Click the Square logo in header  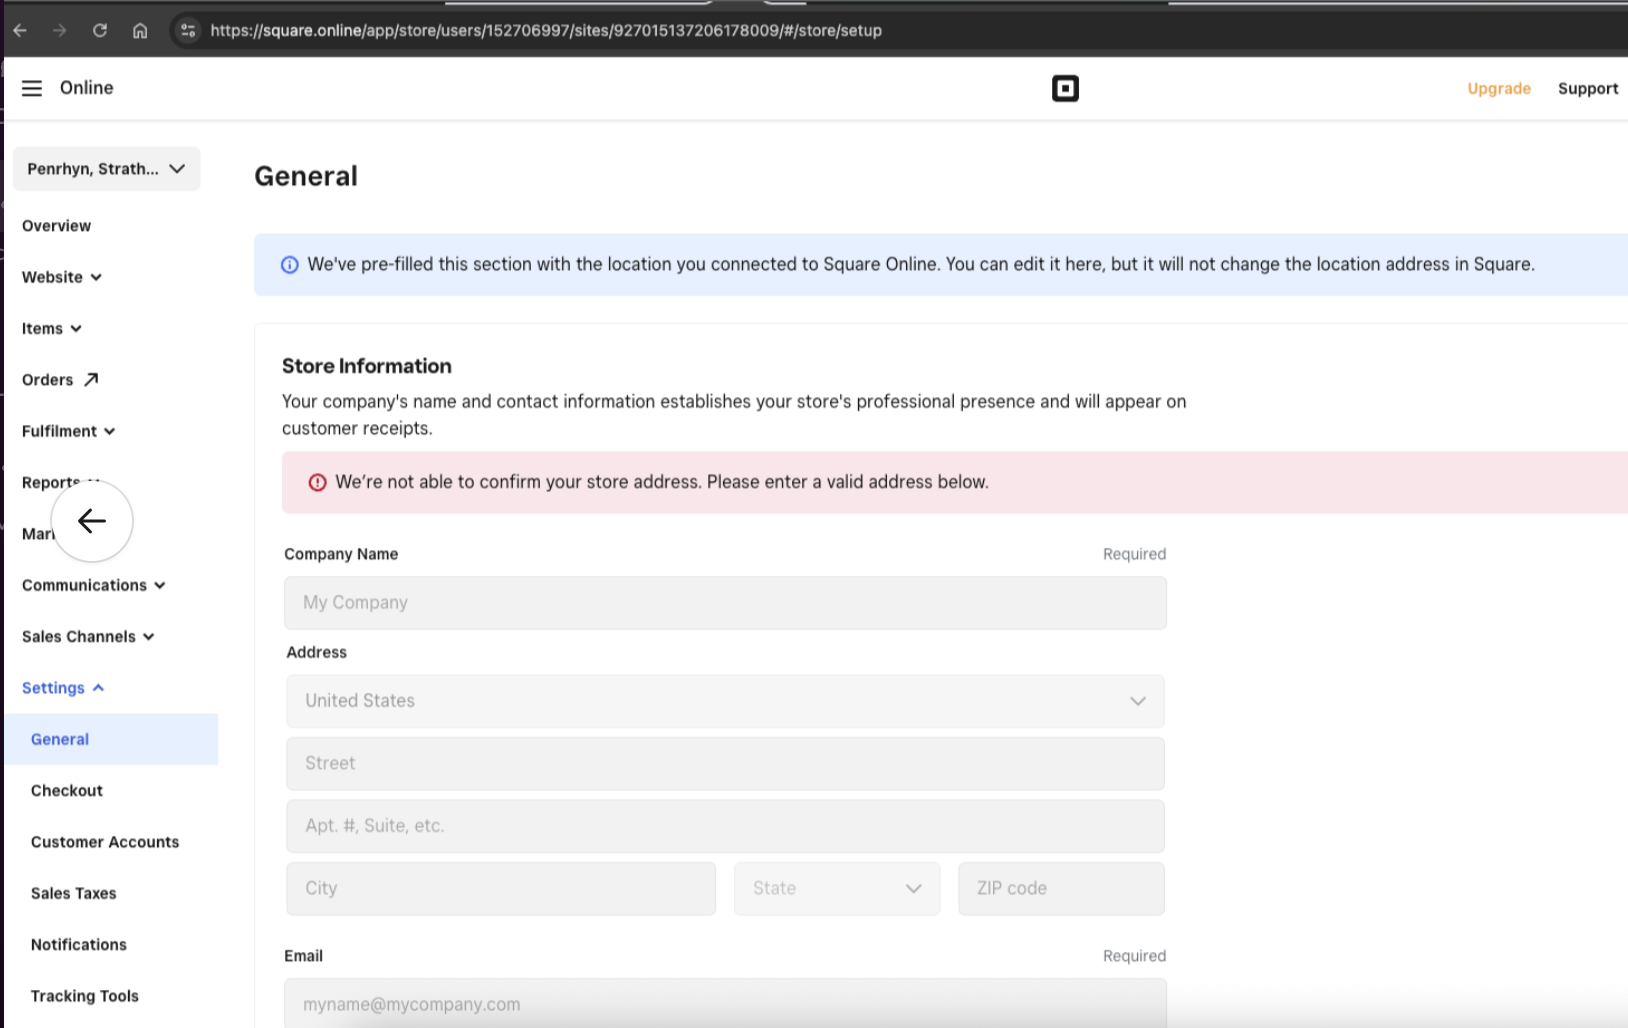coord(1065,89)
